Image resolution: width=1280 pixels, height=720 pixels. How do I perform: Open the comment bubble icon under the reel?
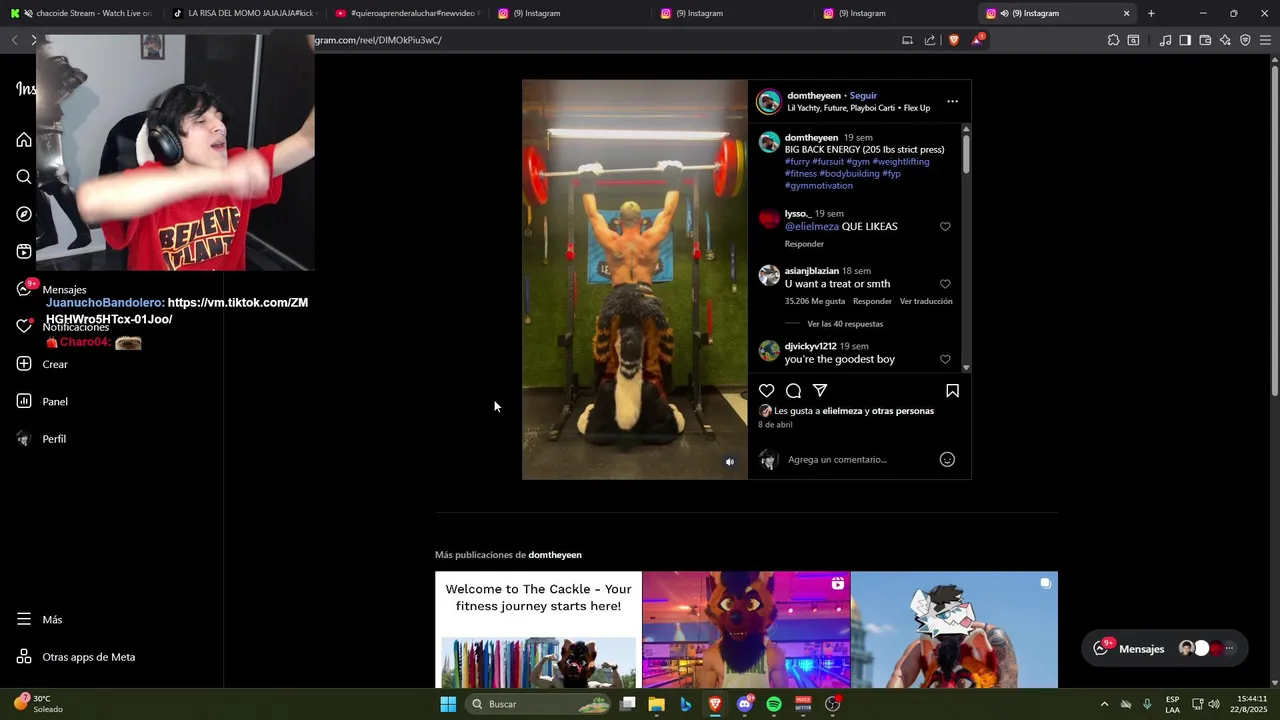pos(793,391)
